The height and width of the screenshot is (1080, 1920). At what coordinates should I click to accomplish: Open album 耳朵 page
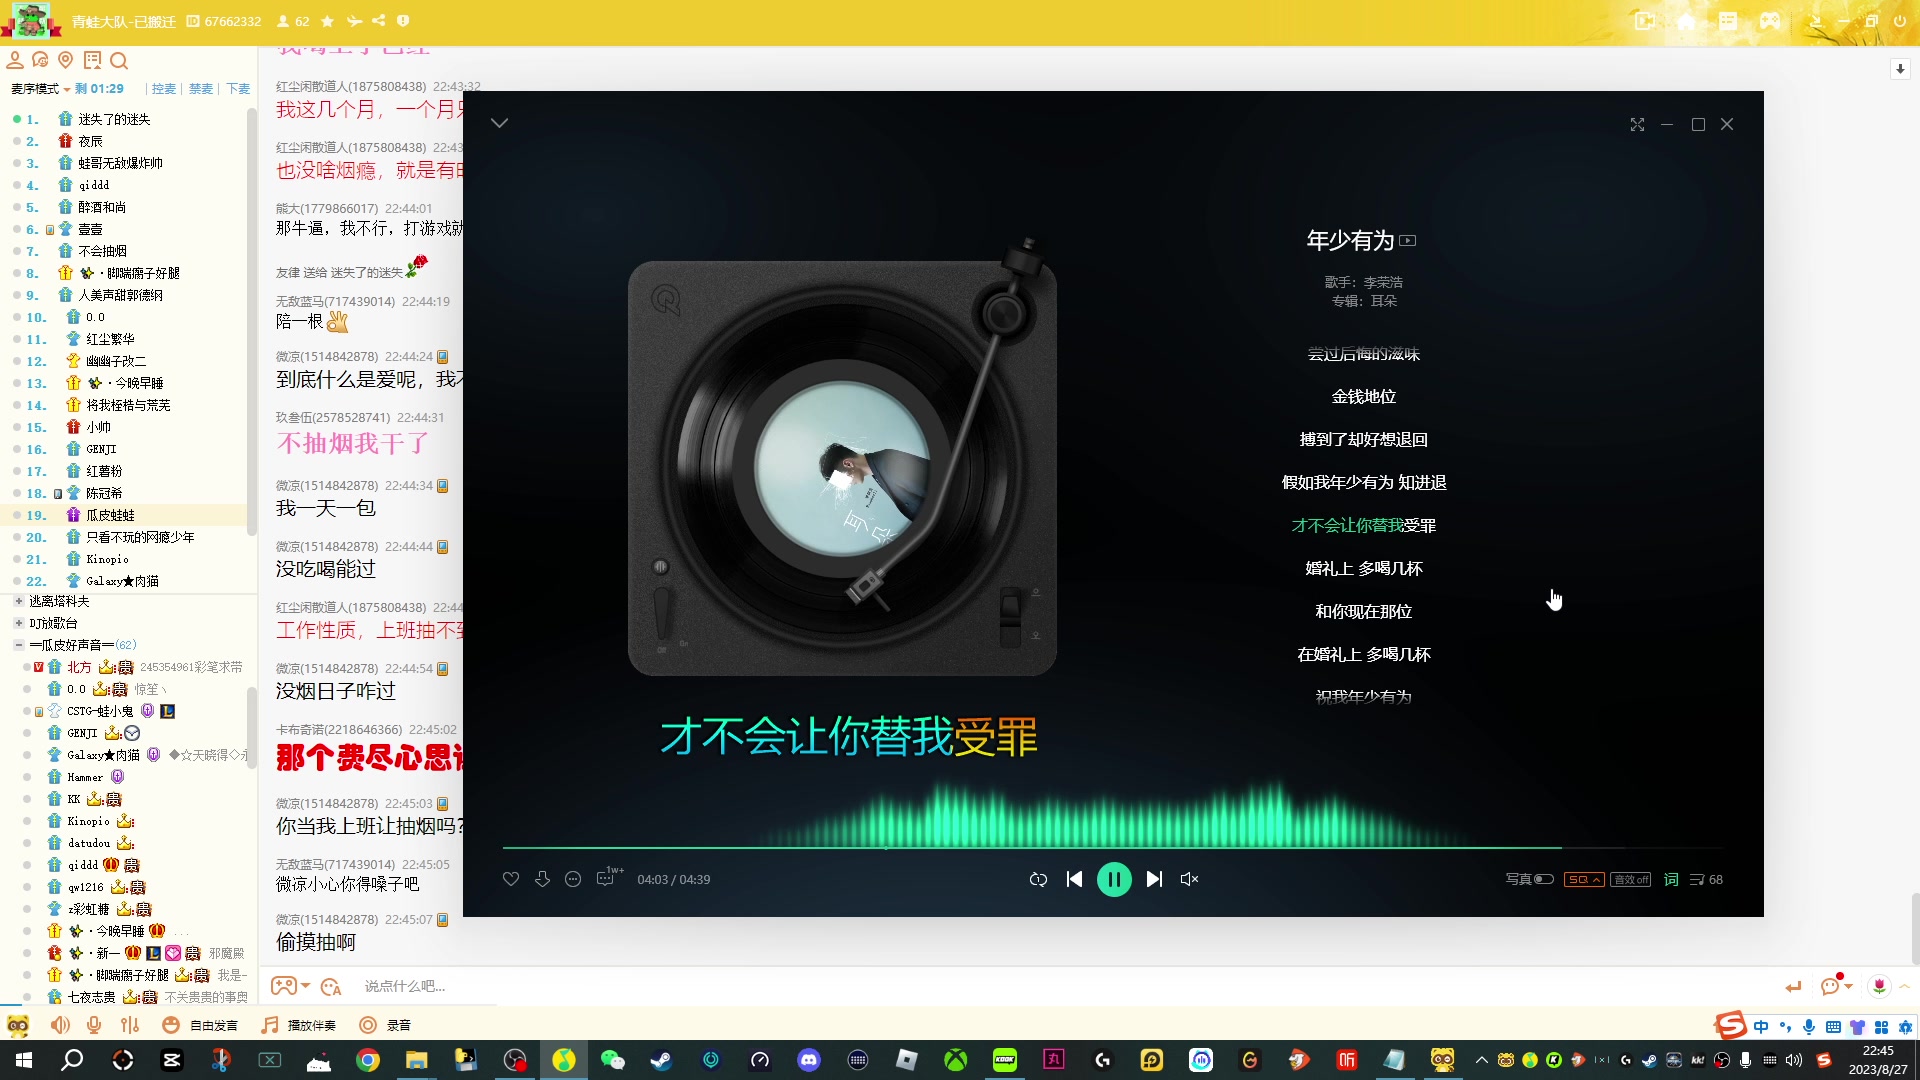click(x=1384, y=301)
